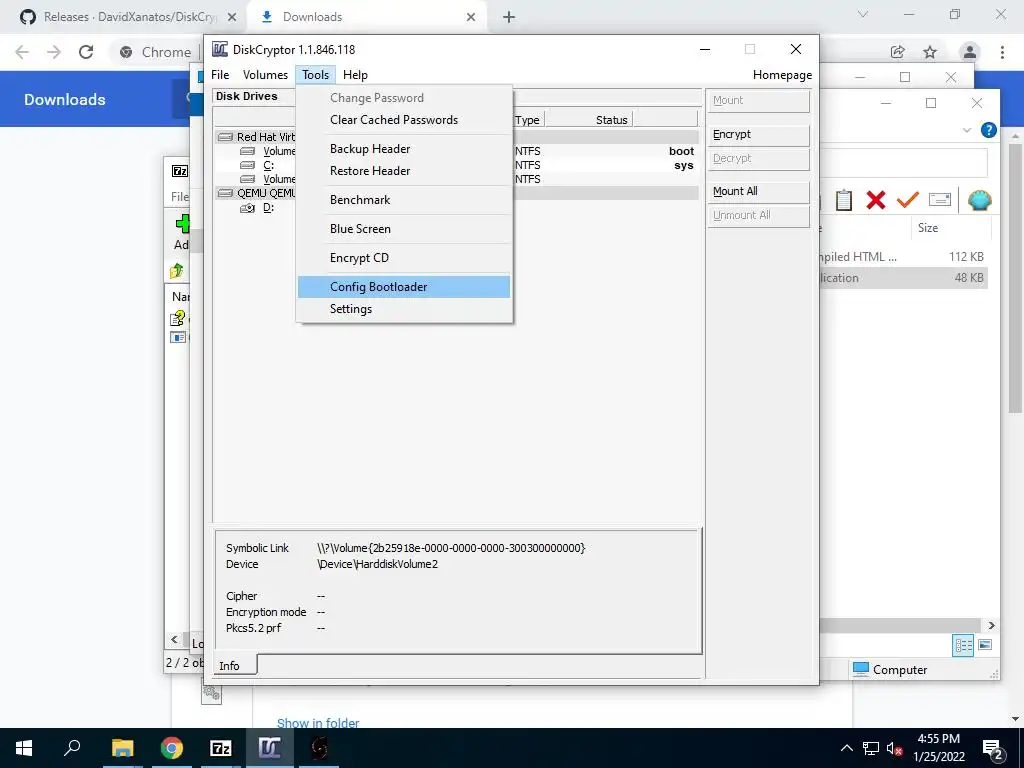Click the blue shell icon in toolbar

(x=979, y=200)
